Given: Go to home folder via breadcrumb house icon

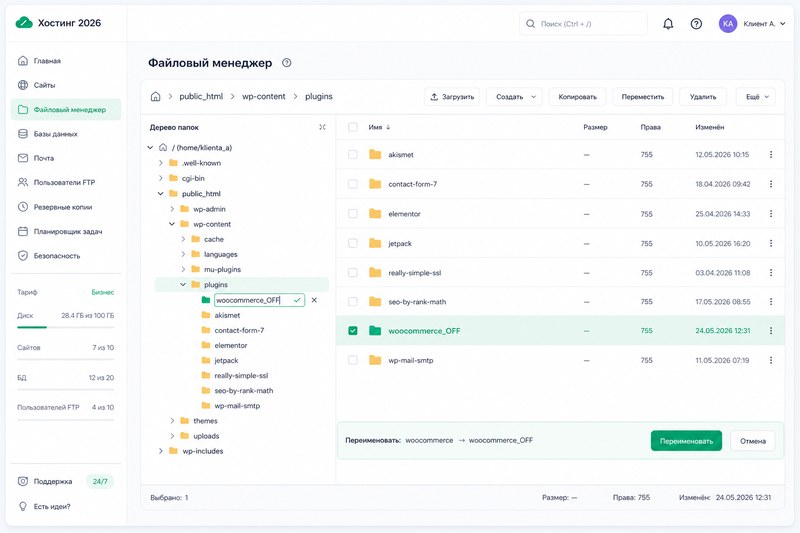Looking at the screenshot, I should pos(156,96).
